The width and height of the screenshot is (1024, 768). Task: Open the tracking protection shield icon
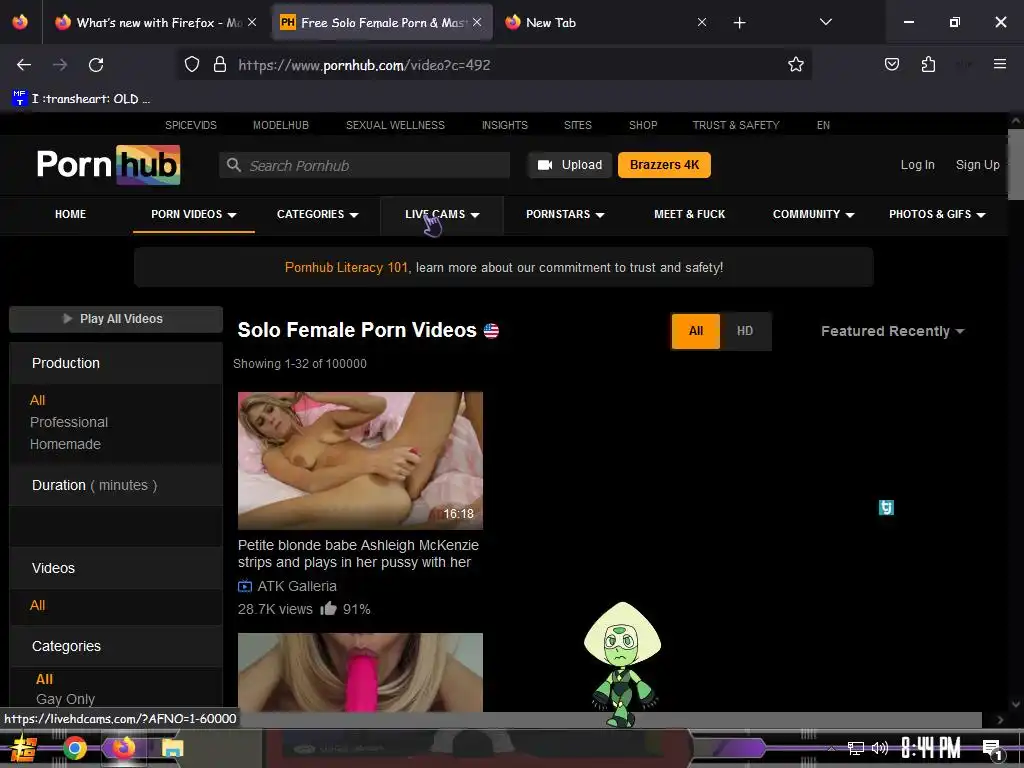click(191, 65)
